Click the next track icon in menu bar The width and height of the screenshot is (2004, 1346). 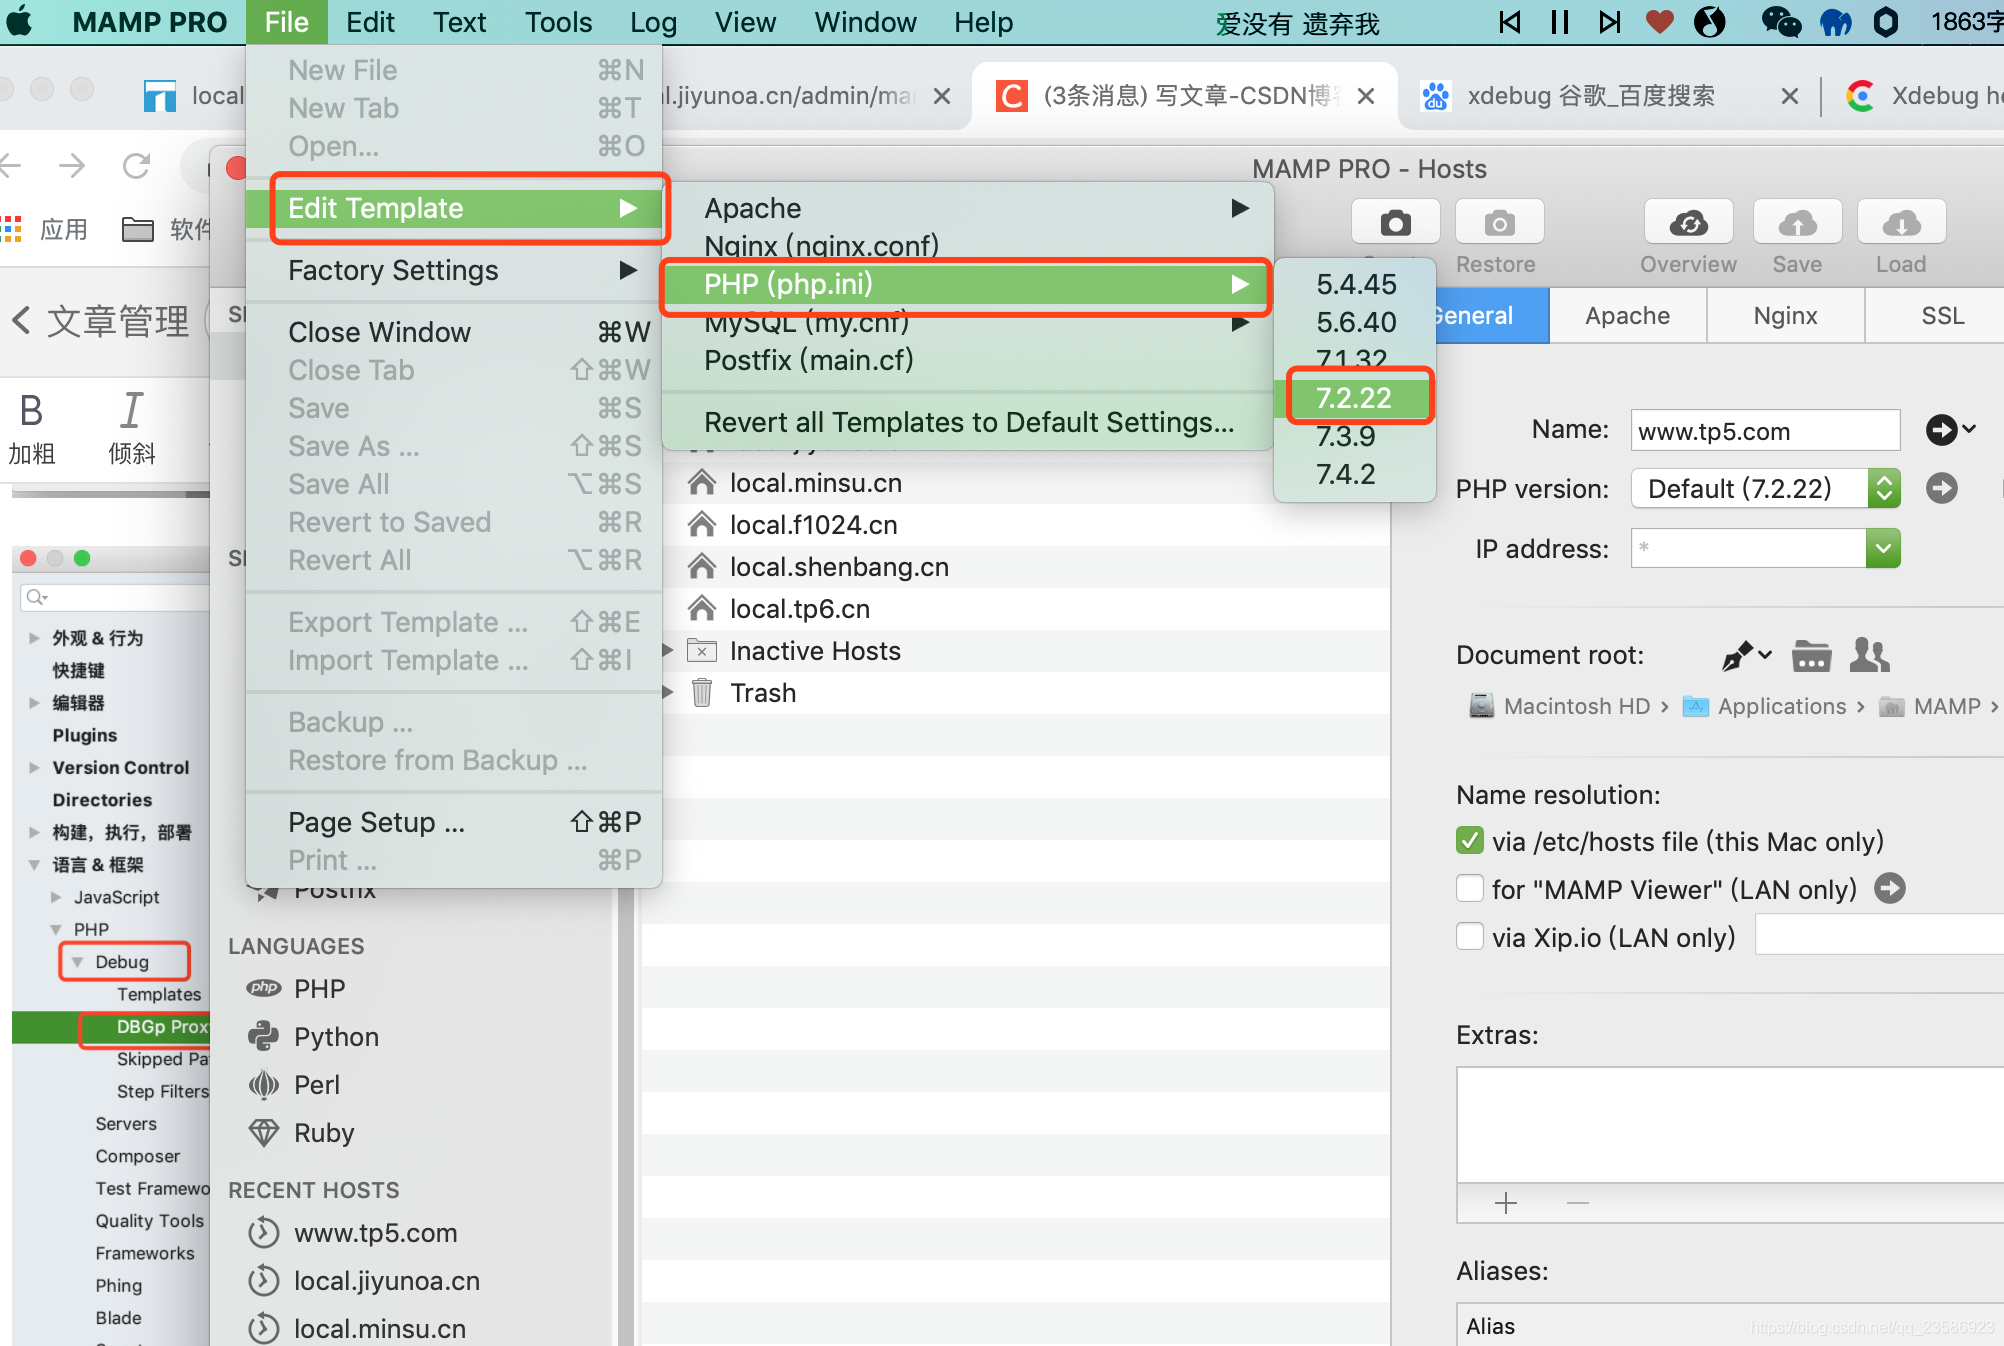click(x=1610, y=22)
